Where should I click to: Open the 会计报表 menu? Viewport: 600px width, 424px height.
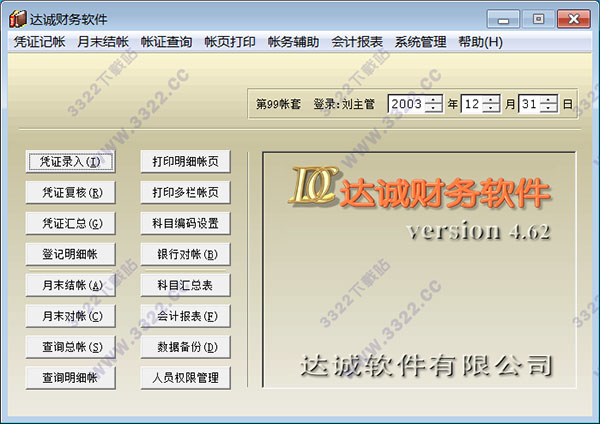(x=357, y=42)
